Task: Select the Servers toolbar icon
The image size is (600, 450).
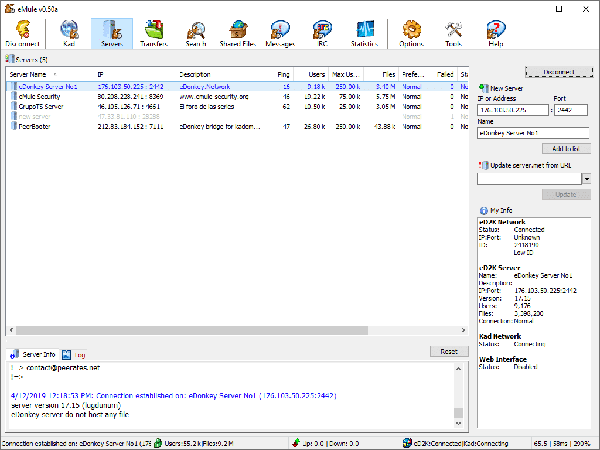Action: click(112, 33)
